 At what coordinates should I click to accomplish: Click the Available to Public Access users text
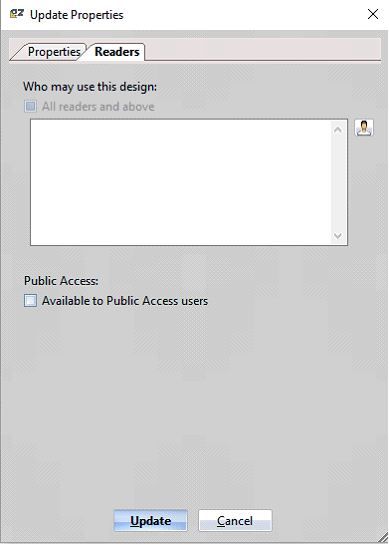tap(125, 301)
